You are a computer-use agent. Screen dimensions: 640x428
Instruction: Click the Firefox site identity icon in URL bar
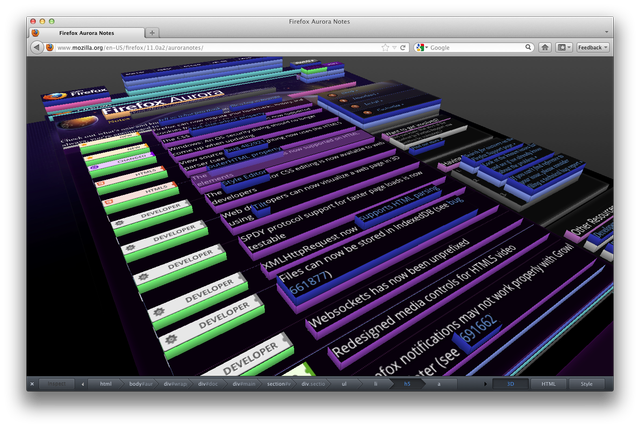[50, 47]
